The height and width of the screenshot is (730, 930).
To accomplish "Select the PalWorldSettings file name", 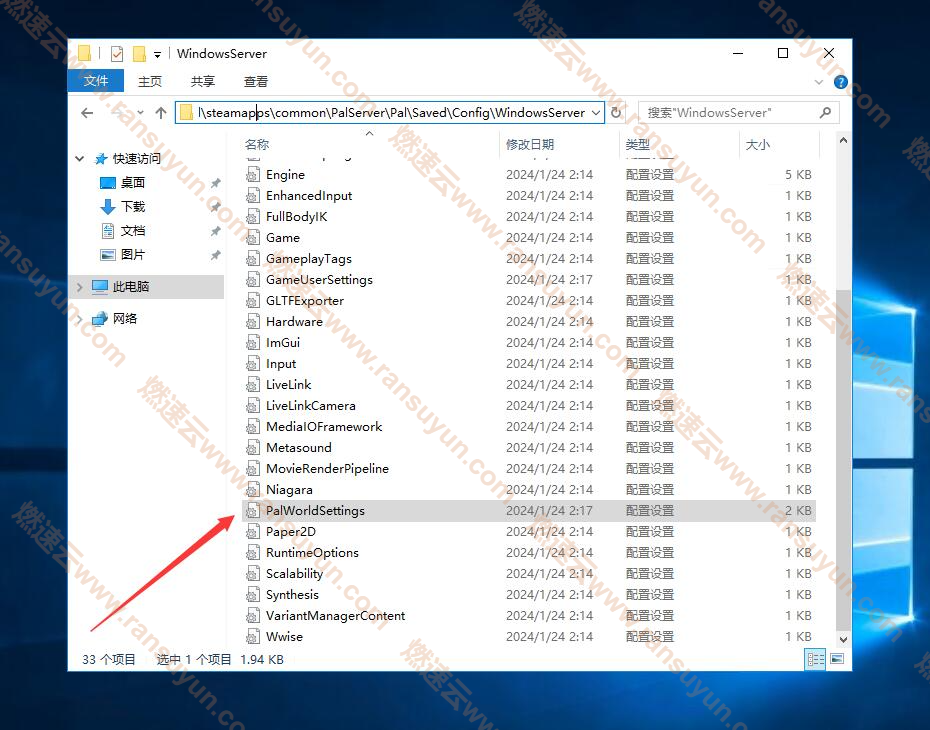I will (315, 511).
